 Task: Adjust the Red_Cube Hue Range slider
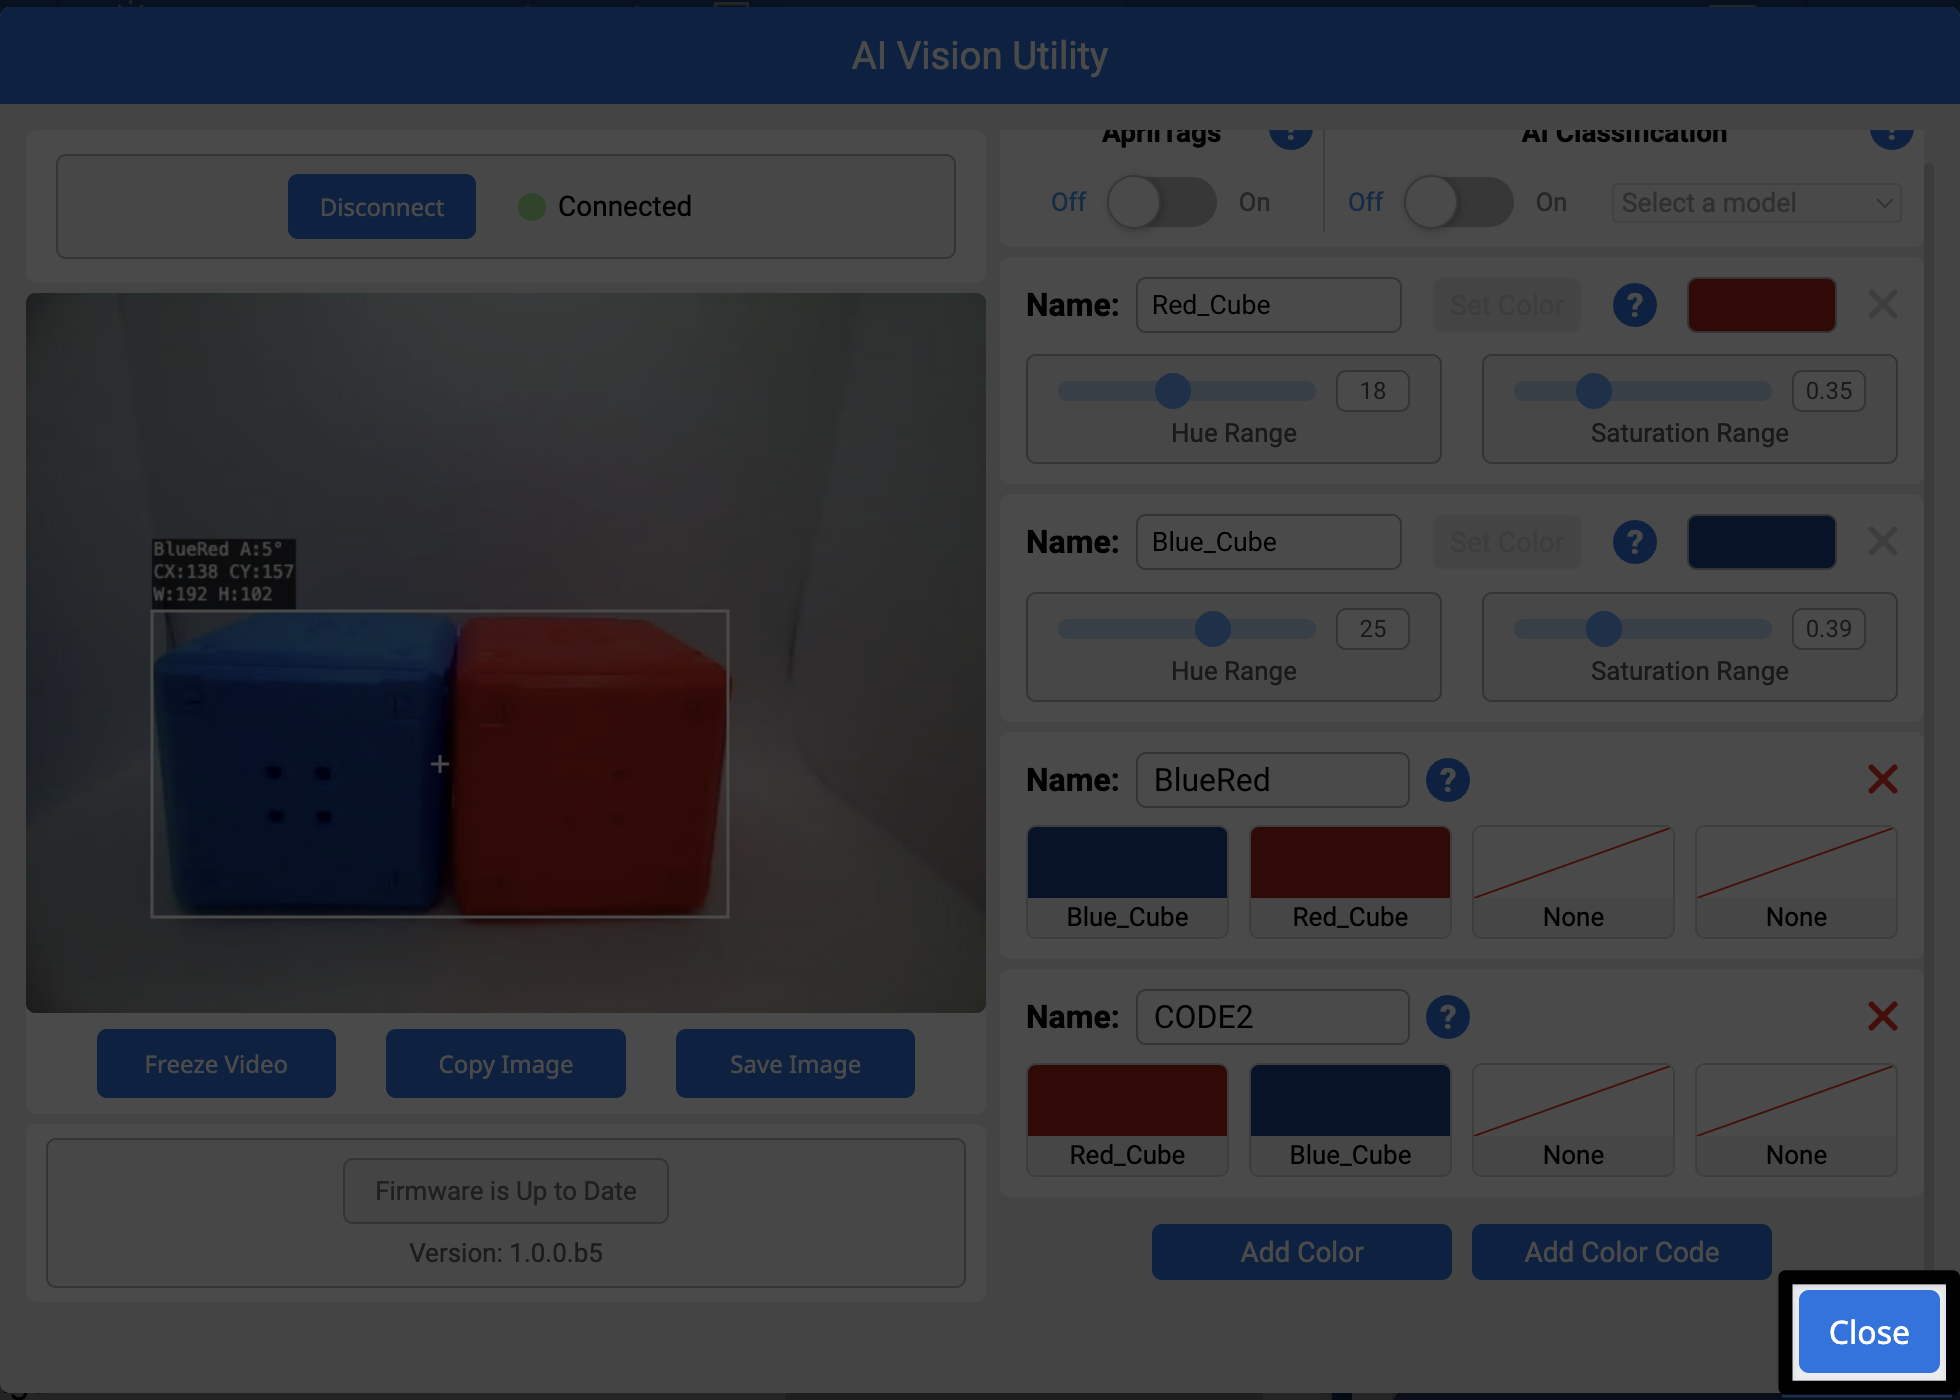point(1175,391)
